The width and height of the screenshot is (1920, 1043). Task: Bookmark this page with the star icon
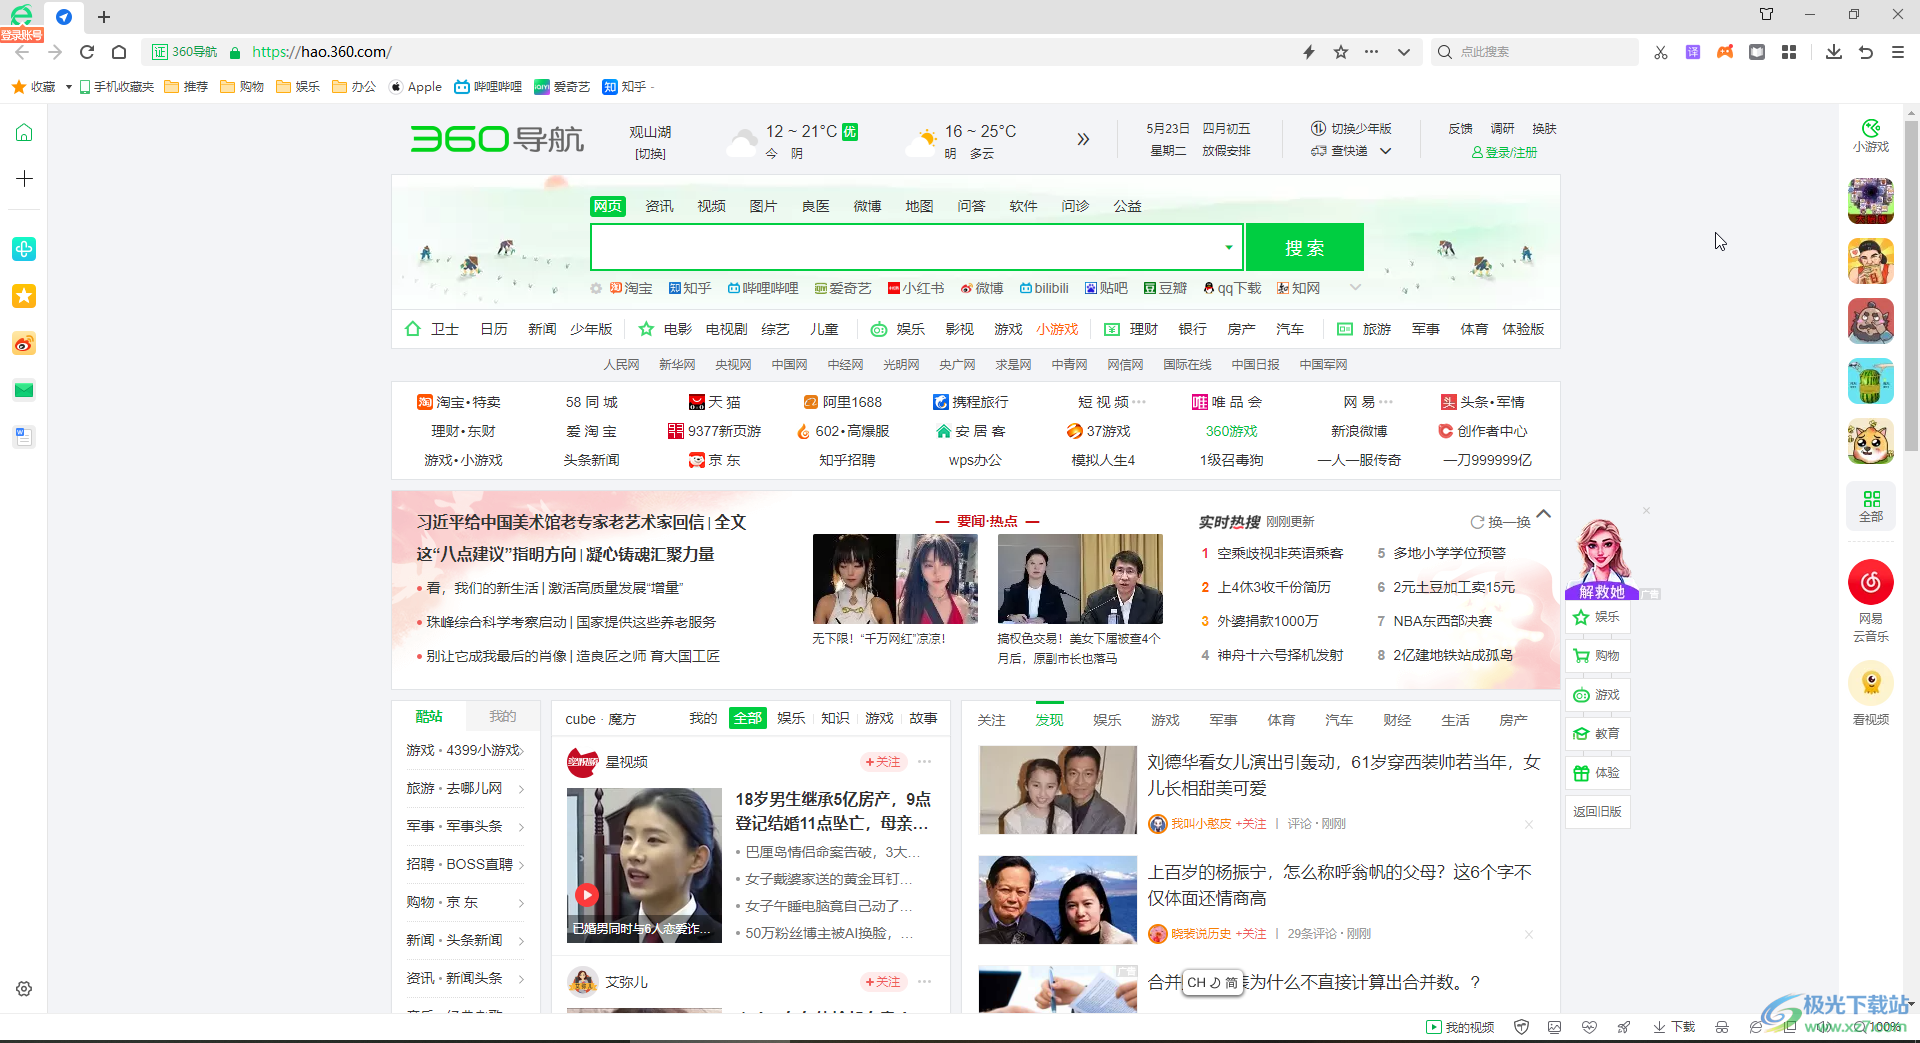1341,52
